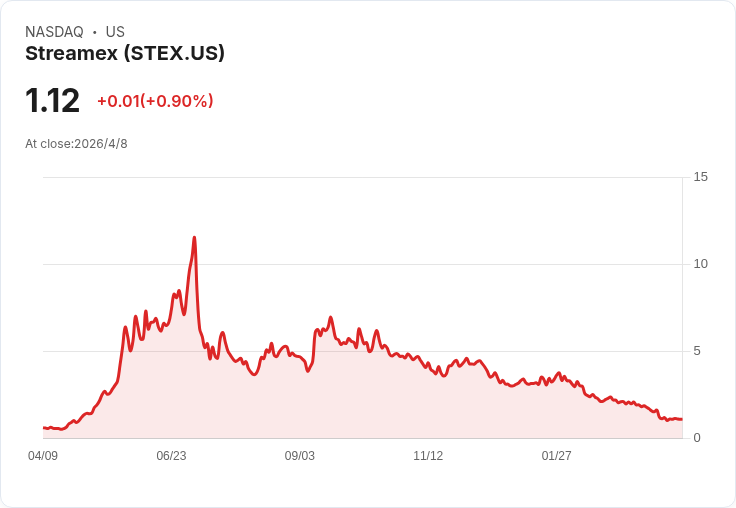Select the 01/27 x-axis date label

pos(556,455)
